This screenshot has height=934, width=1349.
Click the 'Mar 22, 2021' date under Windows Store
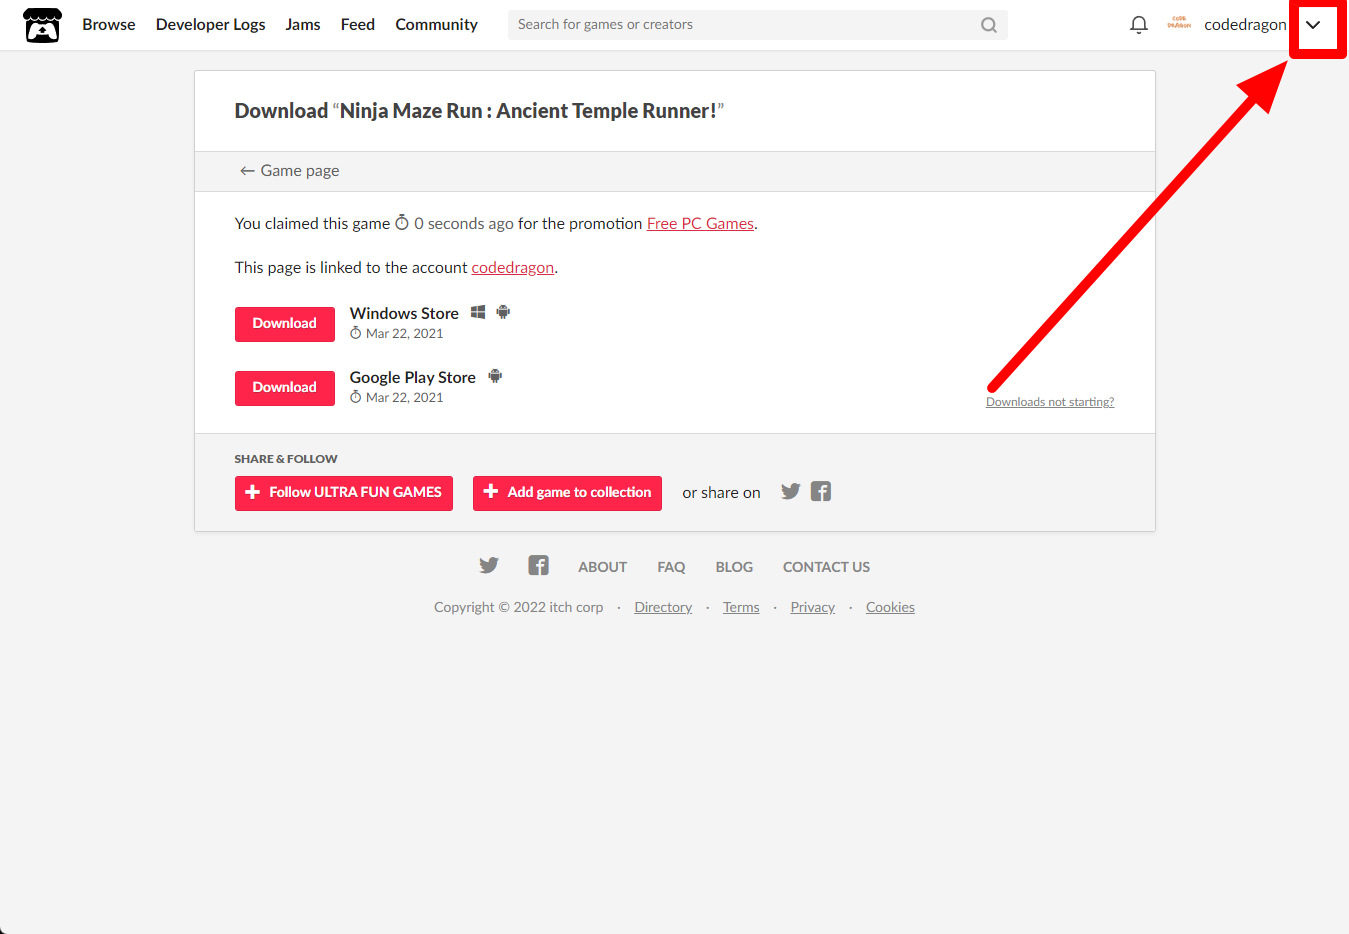(x=404, y=334)
